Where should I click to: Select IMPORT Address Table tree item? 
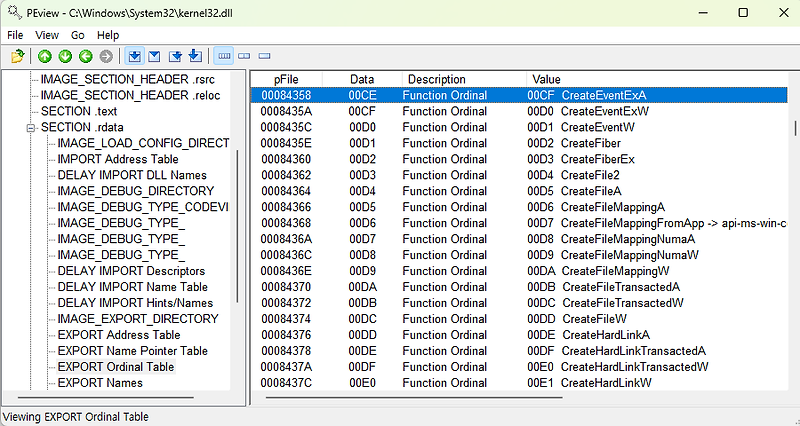(x=118, y=159)
